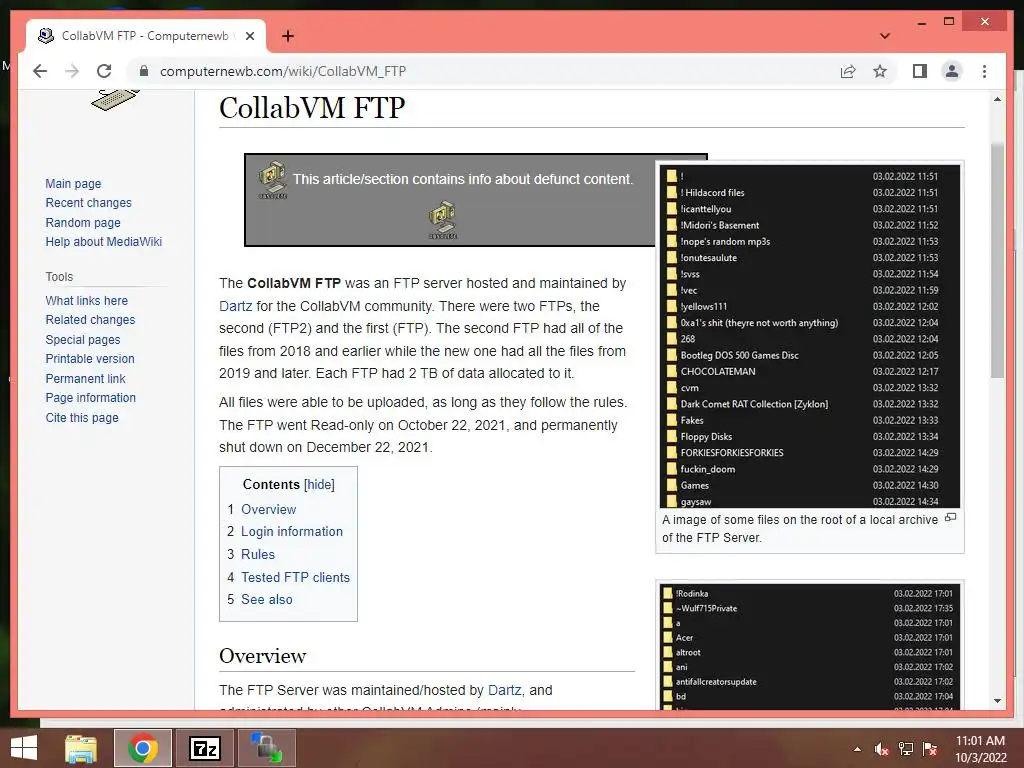
Task: Go to wiki Main page
Action: pyautogui.click(x=73, y=184)
